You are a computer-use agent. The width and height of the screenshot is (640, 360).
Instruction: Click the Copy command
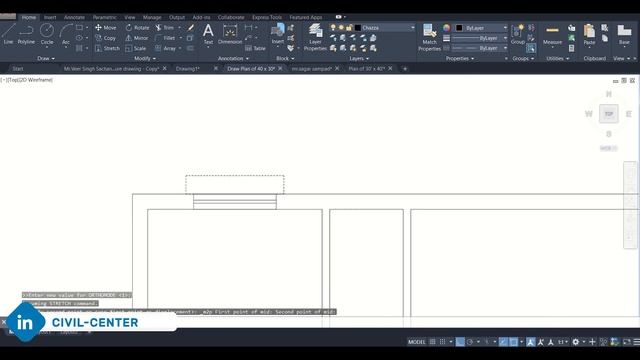[106, 38]
